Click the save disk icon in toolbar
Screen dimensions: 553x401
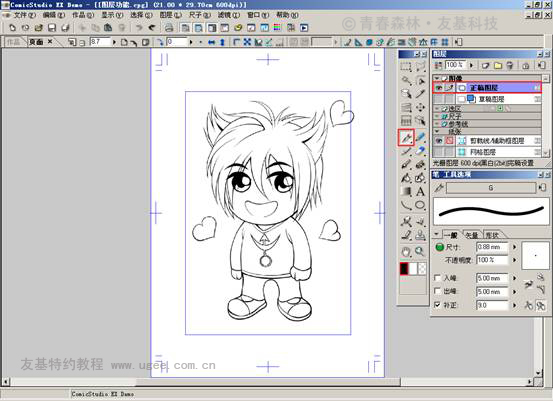tap(52, 28)
